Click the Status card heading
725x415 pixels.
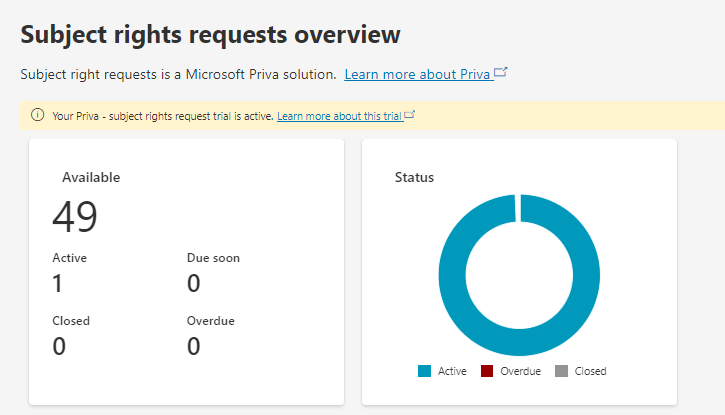(414, 177)
